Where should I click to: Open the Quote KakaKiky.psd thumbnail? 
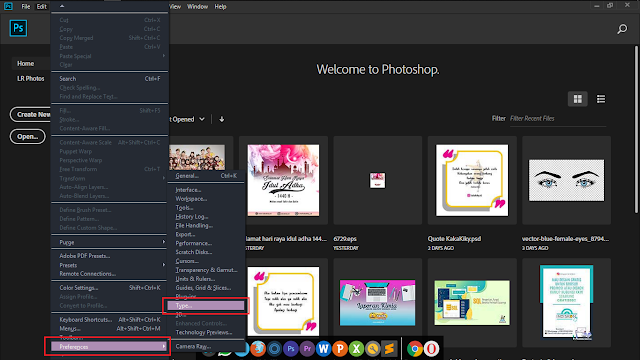tap(472, 180)
